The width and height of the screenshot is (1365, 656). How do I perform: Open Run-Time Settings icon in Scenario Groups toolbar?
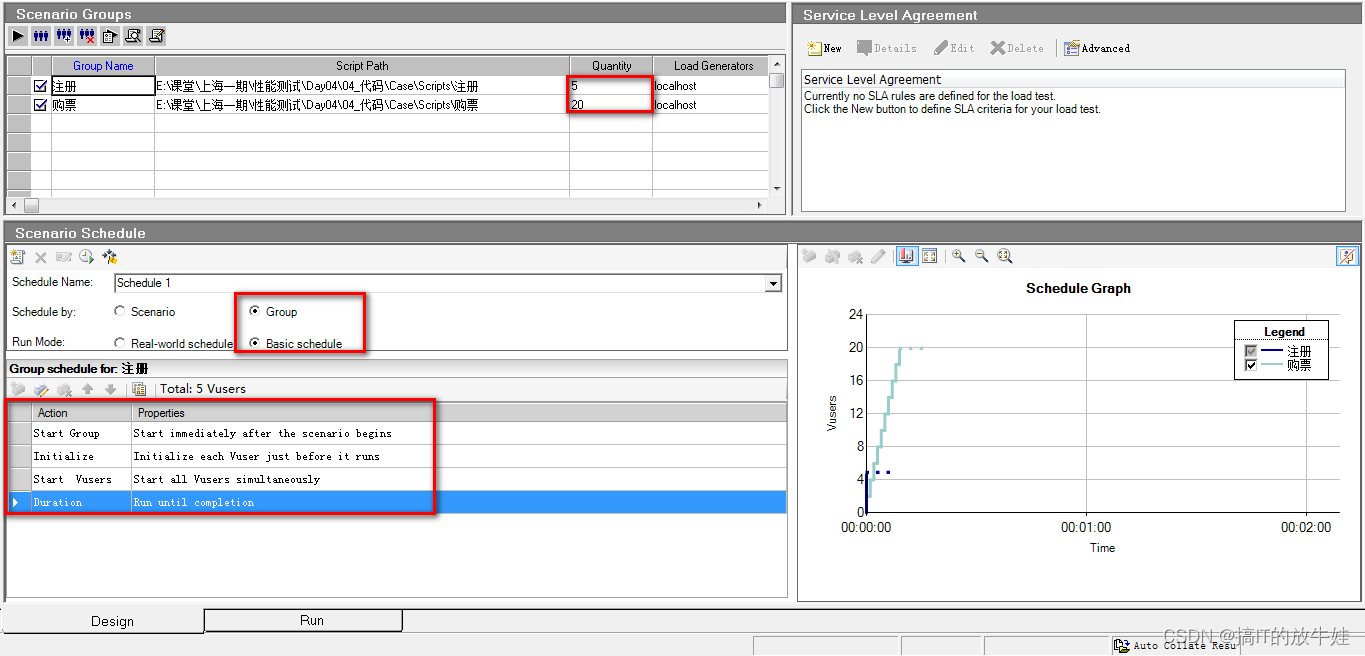pos(110,36)
